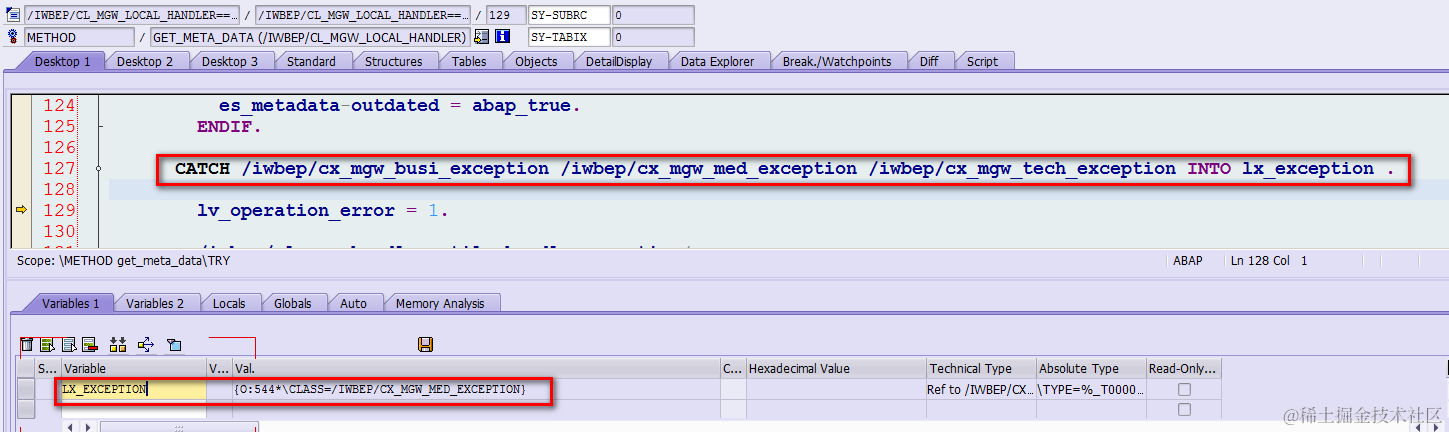Click the line number 129 field
This screenshot has height=432, width=1449.
tap(504, 15)
